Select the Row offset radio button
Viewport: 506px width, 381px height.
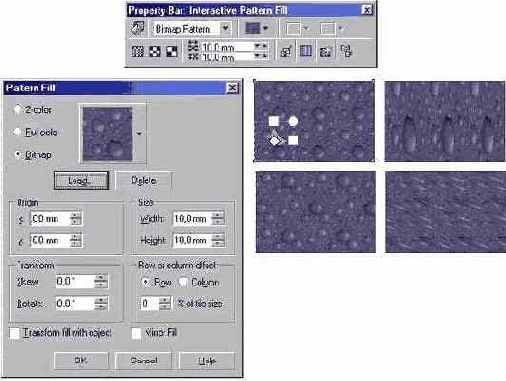coord(146,282)
